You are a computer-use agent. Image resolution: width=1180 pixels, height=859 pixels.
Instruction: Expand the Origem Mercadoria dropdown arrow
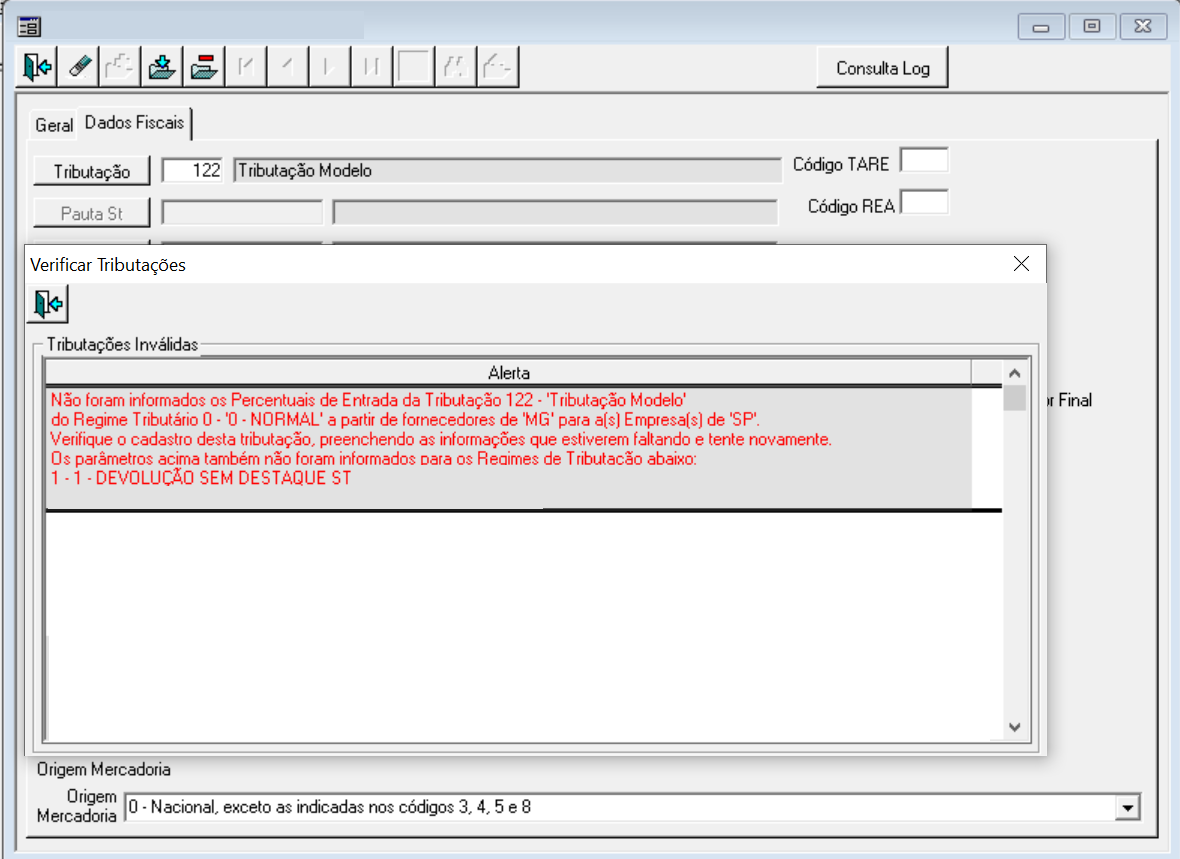1127,808
